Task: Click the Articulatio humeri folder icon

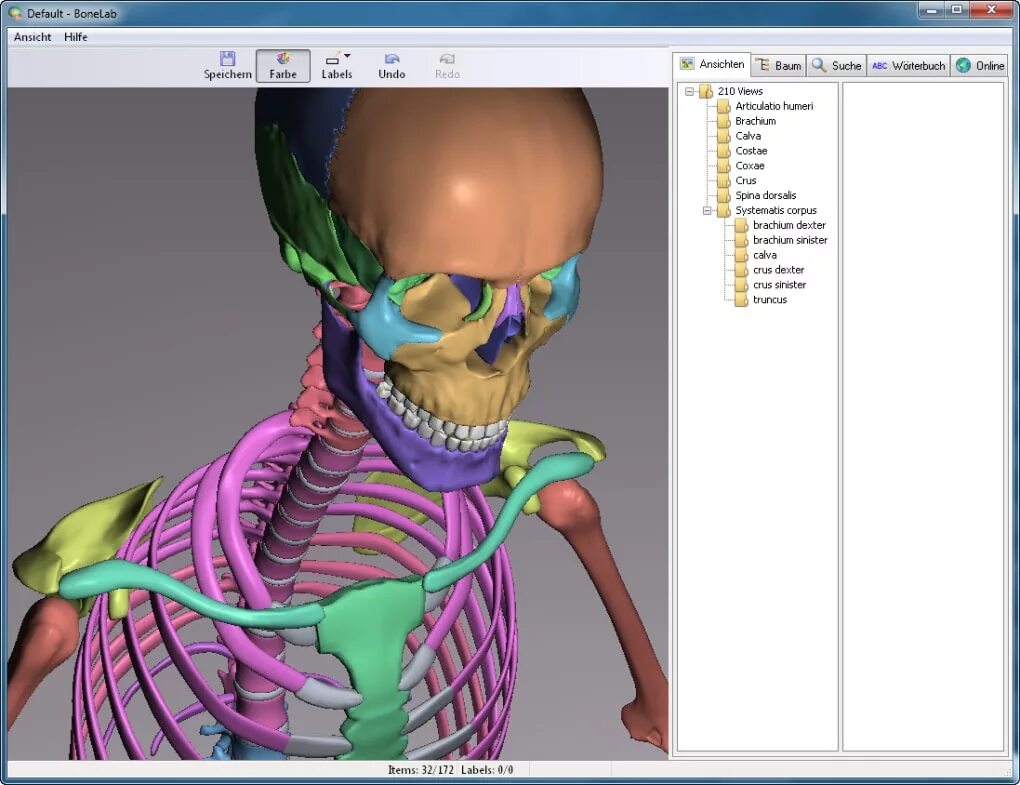Action: [x=724, y=106]
